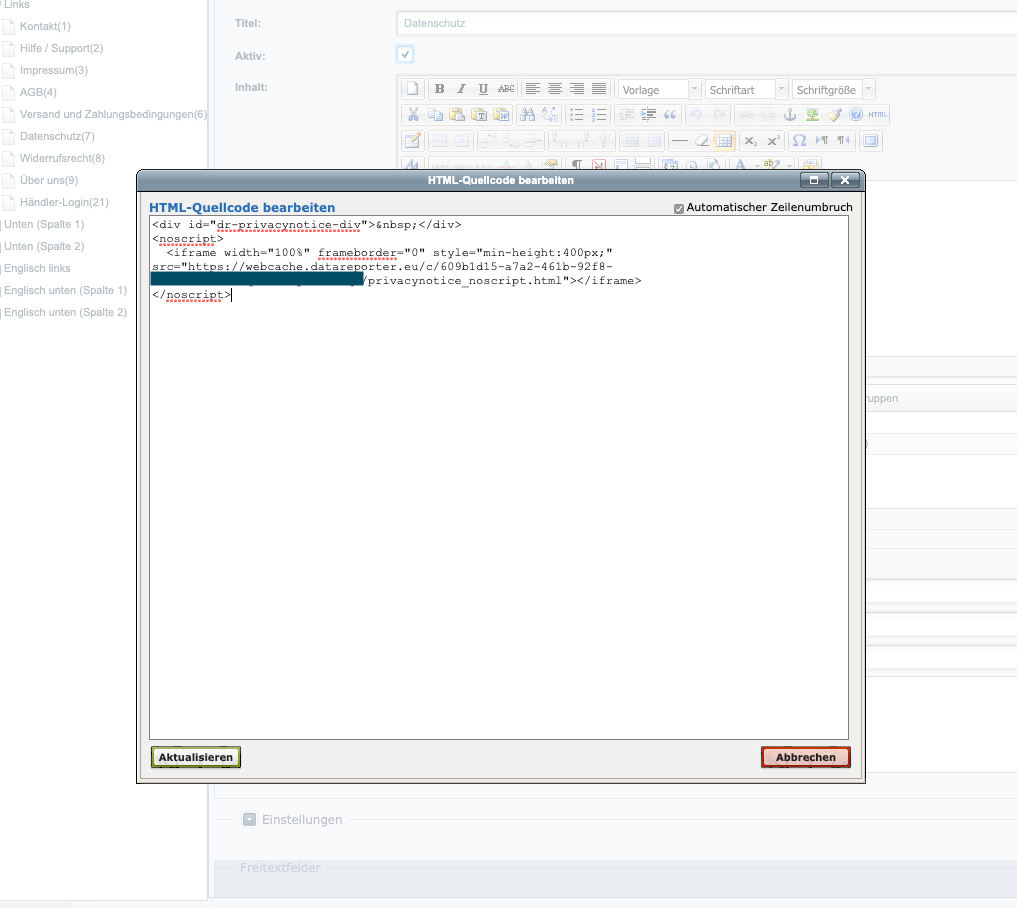Uncheck the Aktiv setting for the page
The height and width of the screenshot is (908, 1017).
(x=404, y=55)
